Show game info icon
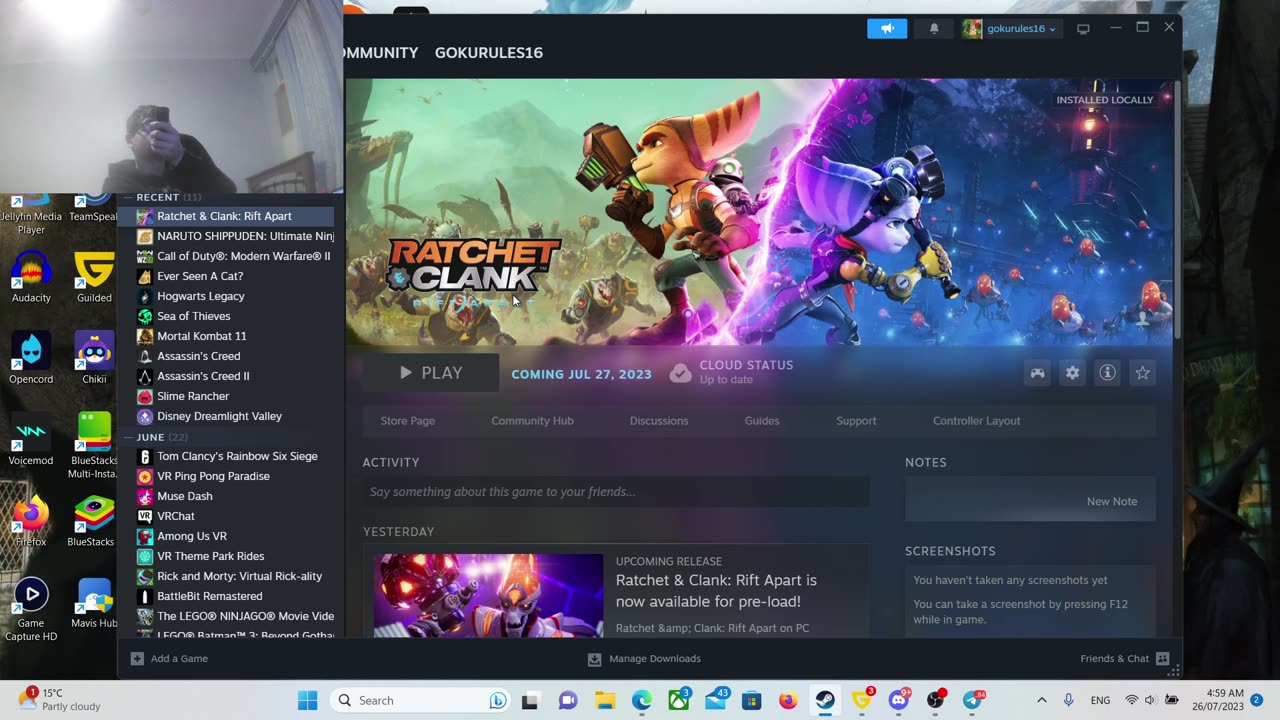The height and width of the screenshot is (720, 1280). 1107,373
